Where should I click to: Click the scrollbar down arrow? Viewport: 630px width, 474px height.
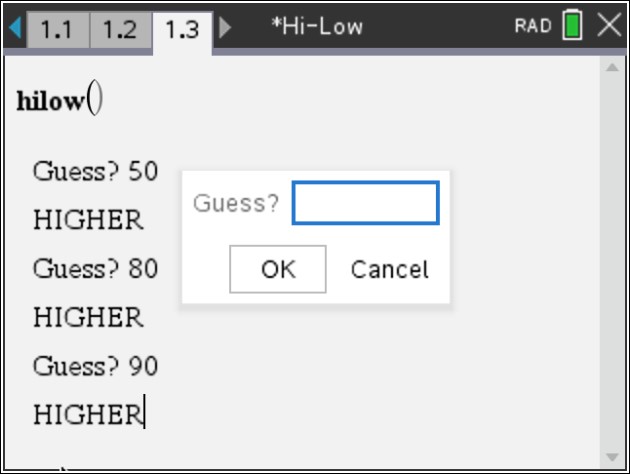612,457
